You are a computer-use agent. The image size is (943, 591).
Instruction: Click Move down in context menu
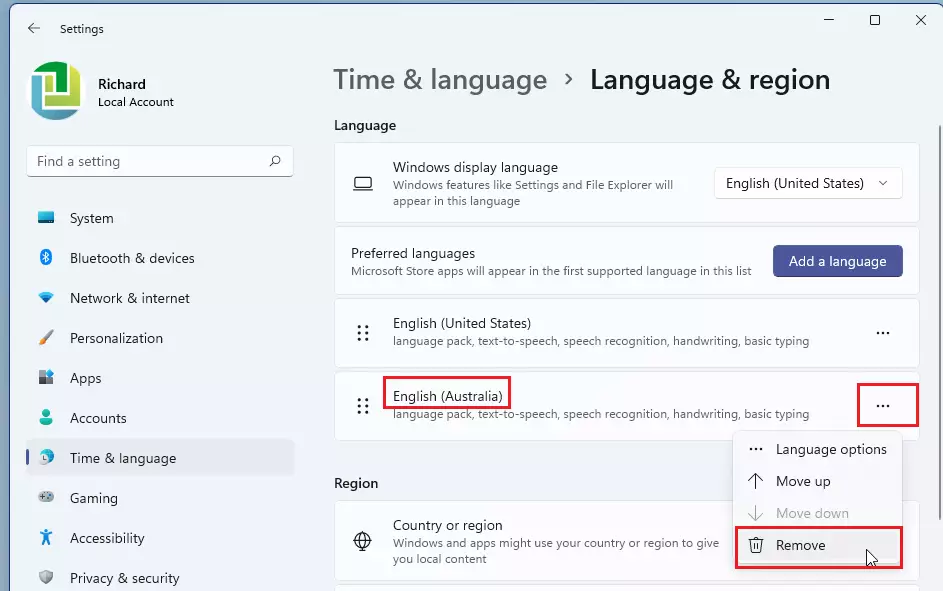(818, 513)
